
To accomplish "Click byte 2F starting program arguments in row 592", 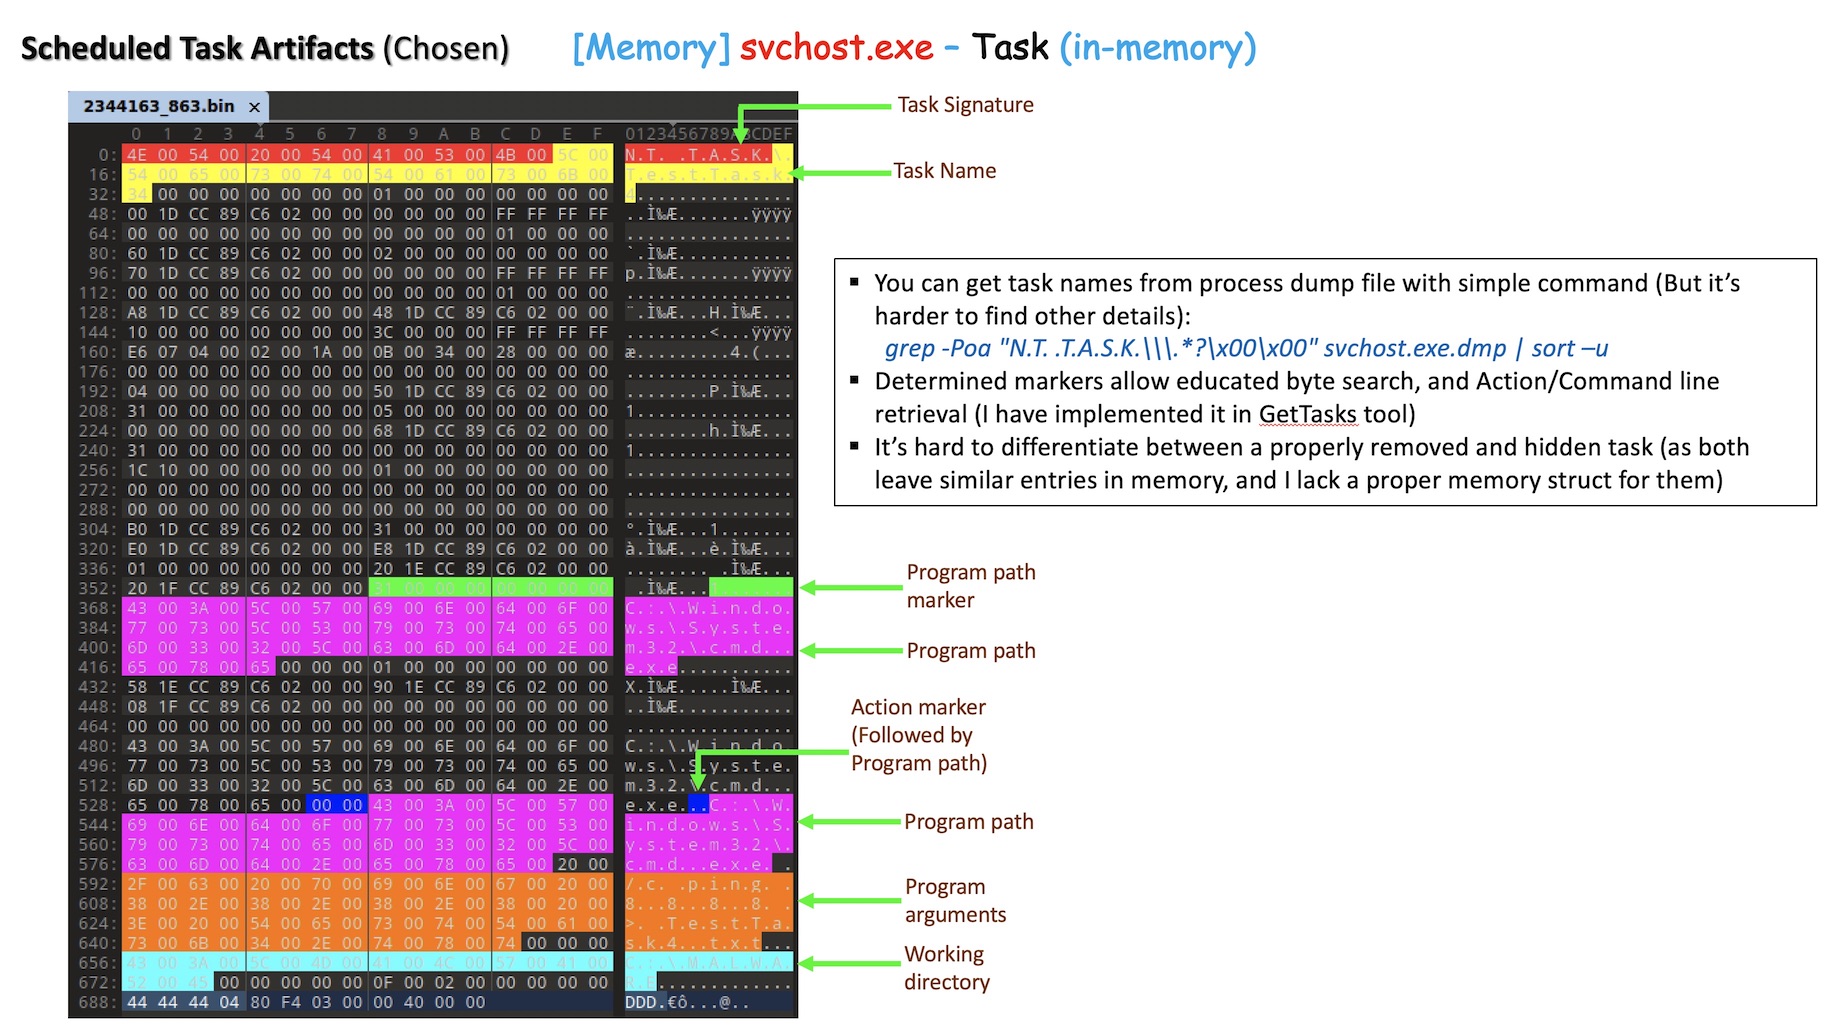I will [x=137, y=884].
